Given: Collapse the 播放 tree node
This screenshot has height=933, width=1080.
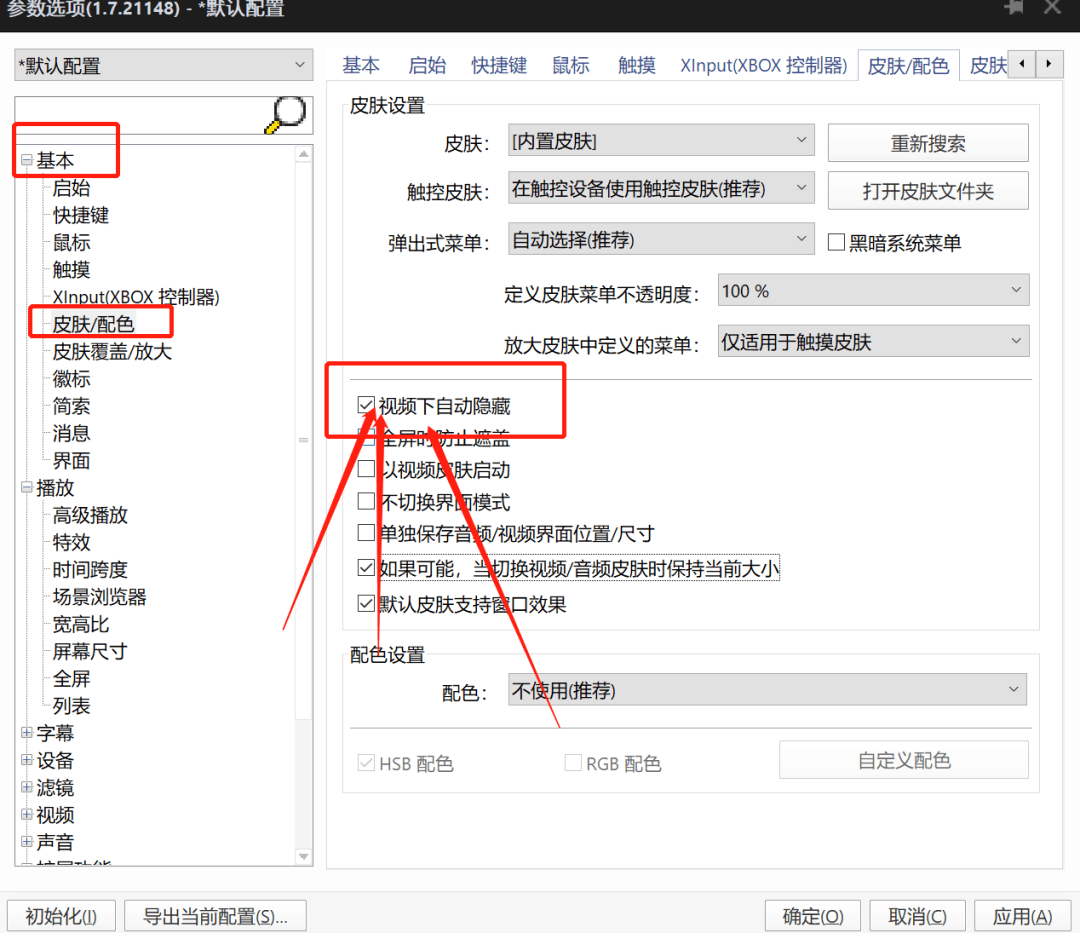Looking at the screenshot, I should tap(27, 488).
